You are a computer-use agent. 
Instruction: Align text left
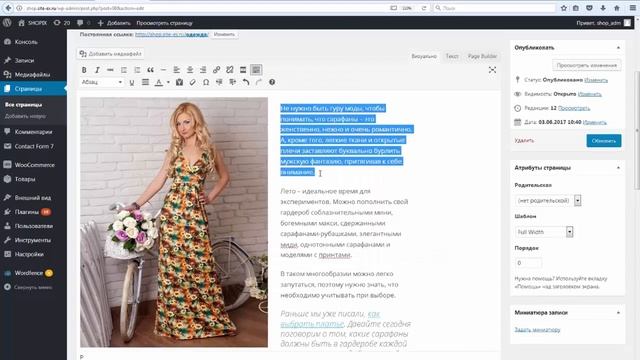177,70
